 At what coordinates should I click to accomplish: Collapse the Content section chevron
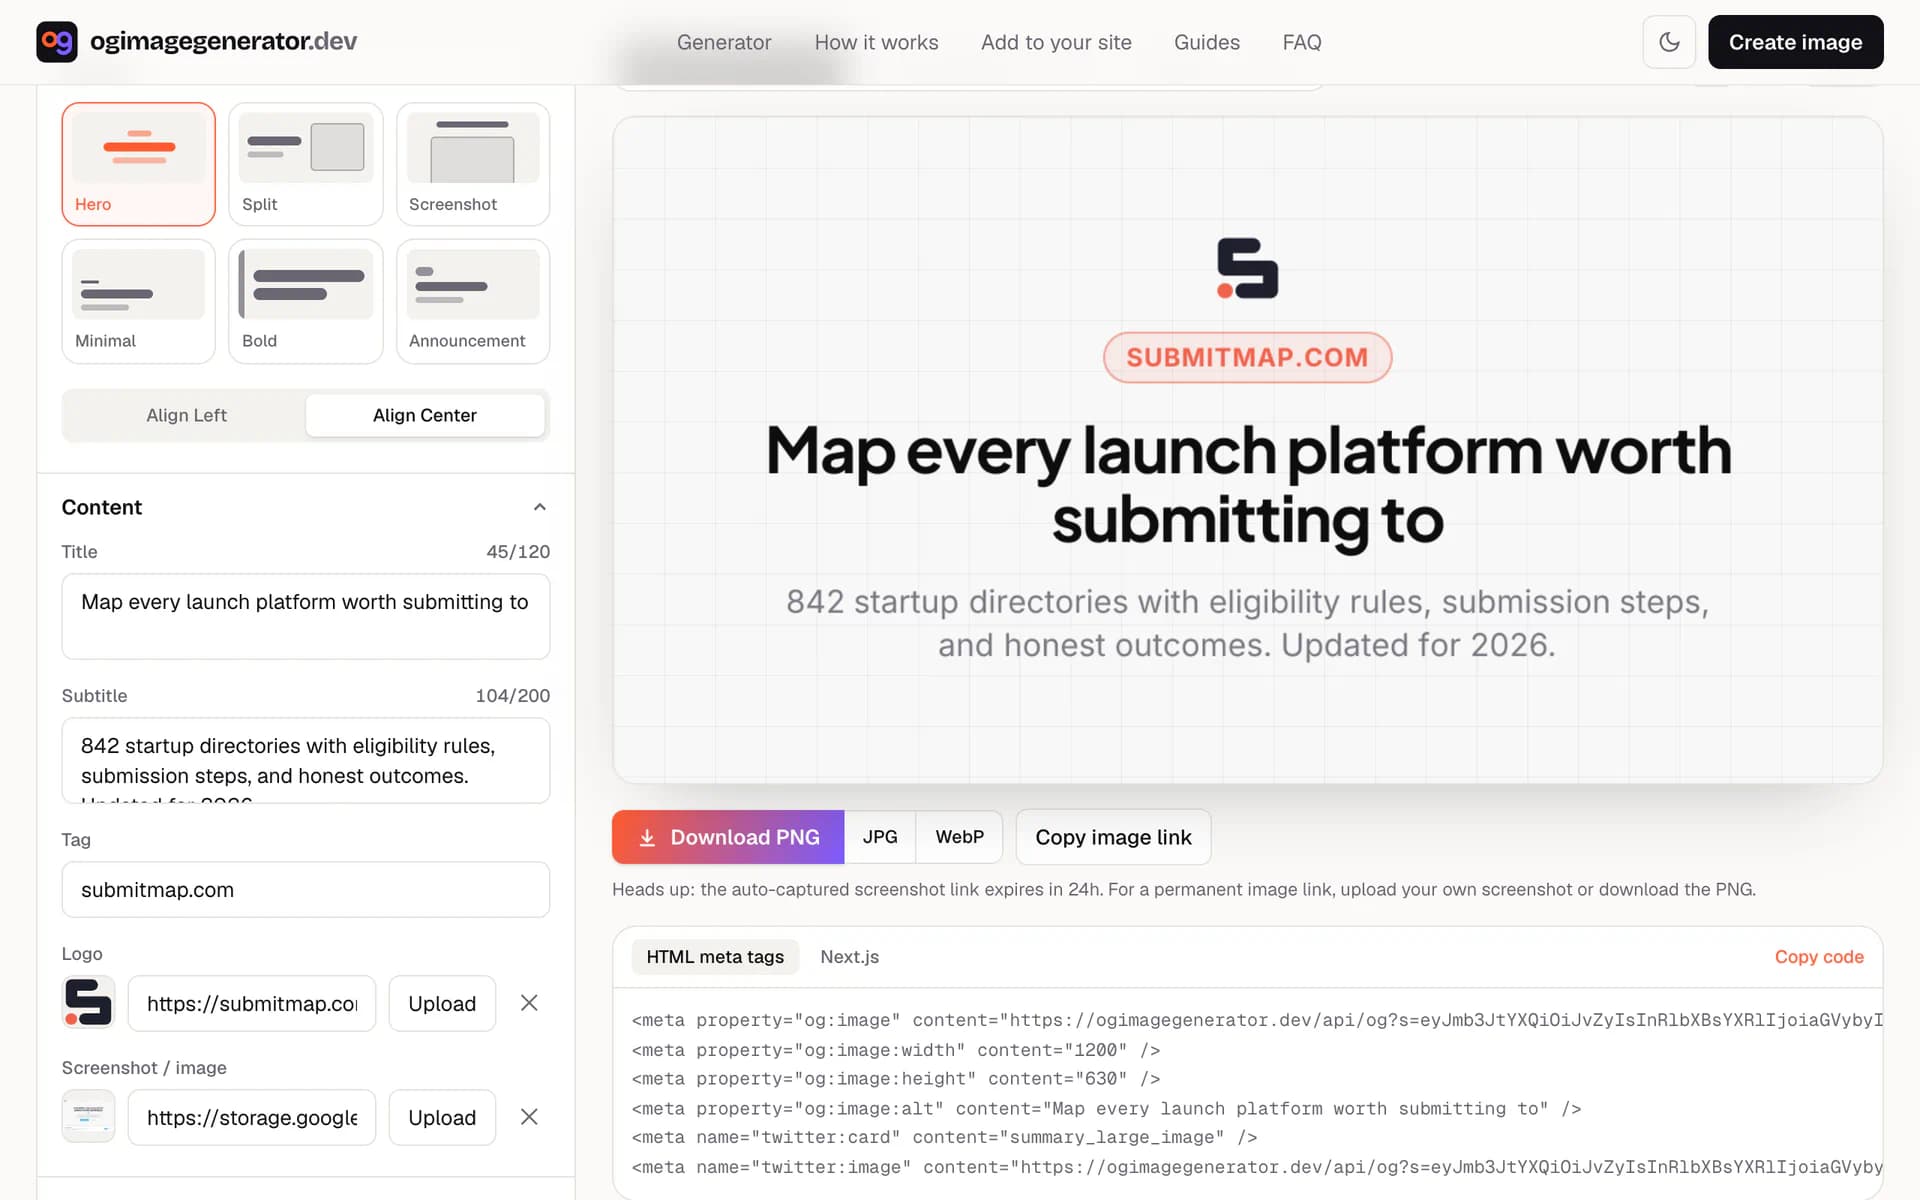pyautogui.click(x=540, y=507)
